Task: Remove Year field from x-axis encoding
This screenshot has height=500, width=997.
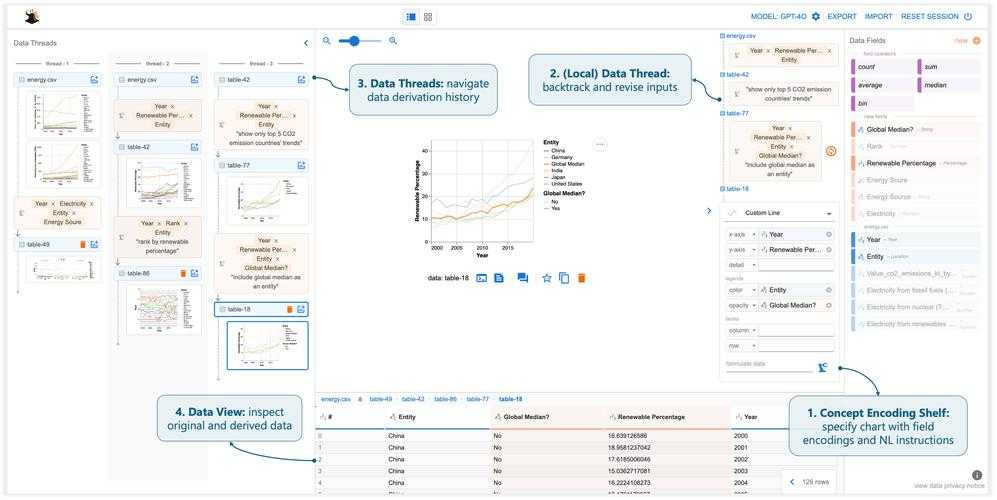Action: click(829, 234)
